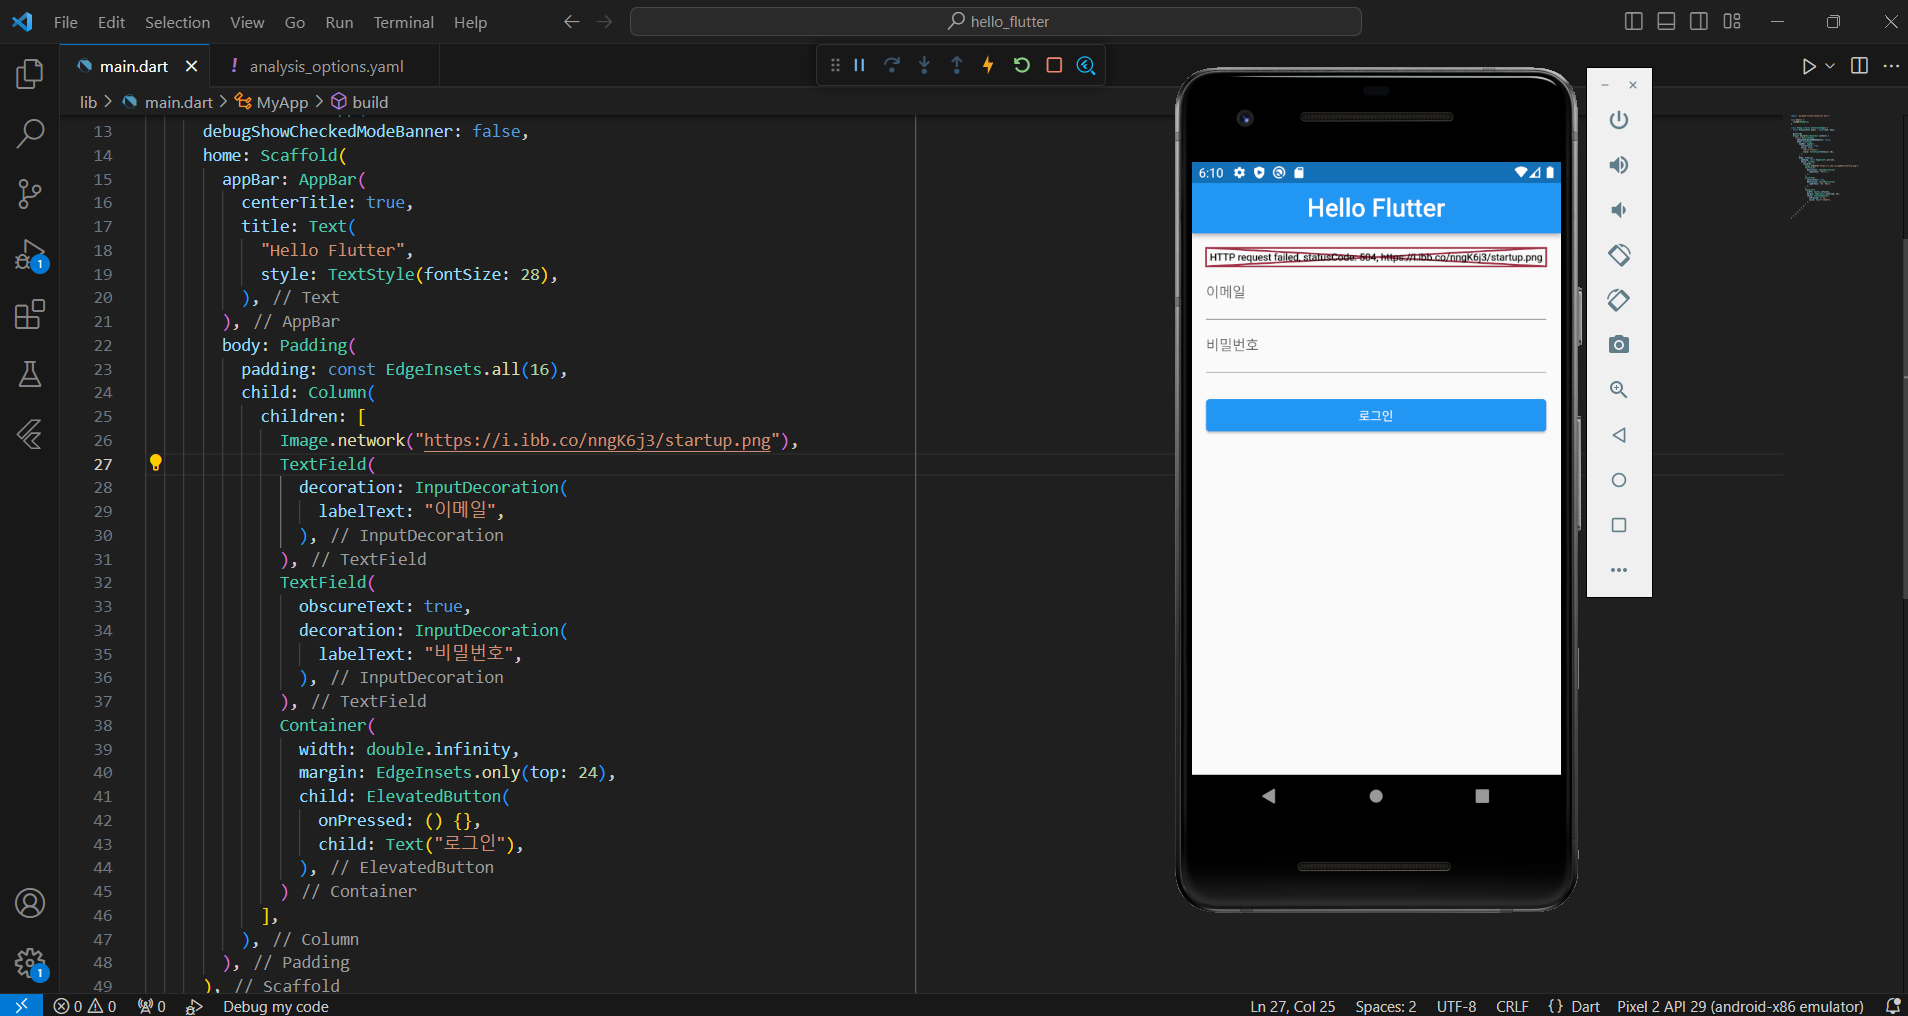Click the 비밀번호 input field in emulator
Image resolution: width=1908 pixels, height=1016 pixels.
[1375, 351]
